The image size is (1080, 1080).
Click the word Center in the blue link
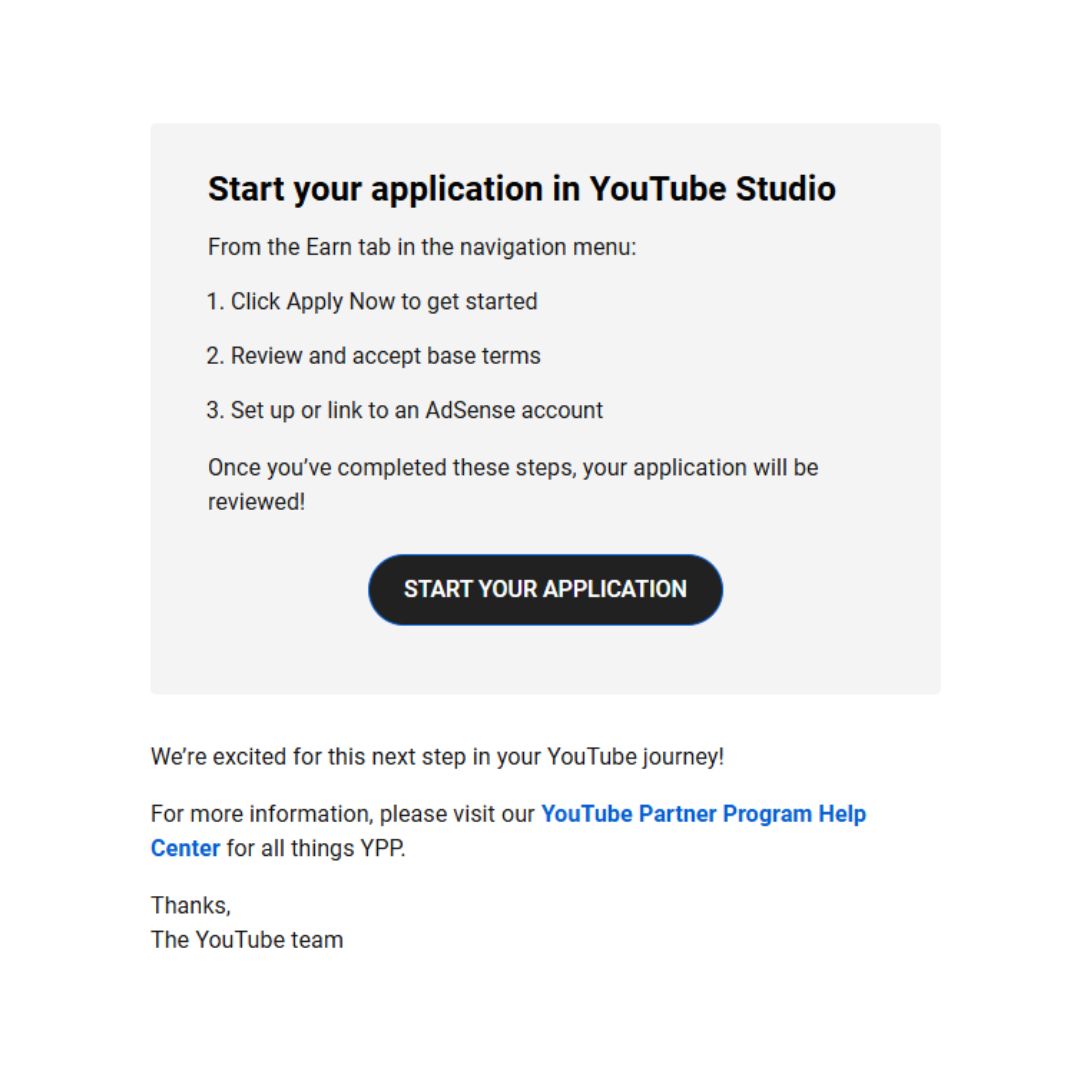[185, 848]
